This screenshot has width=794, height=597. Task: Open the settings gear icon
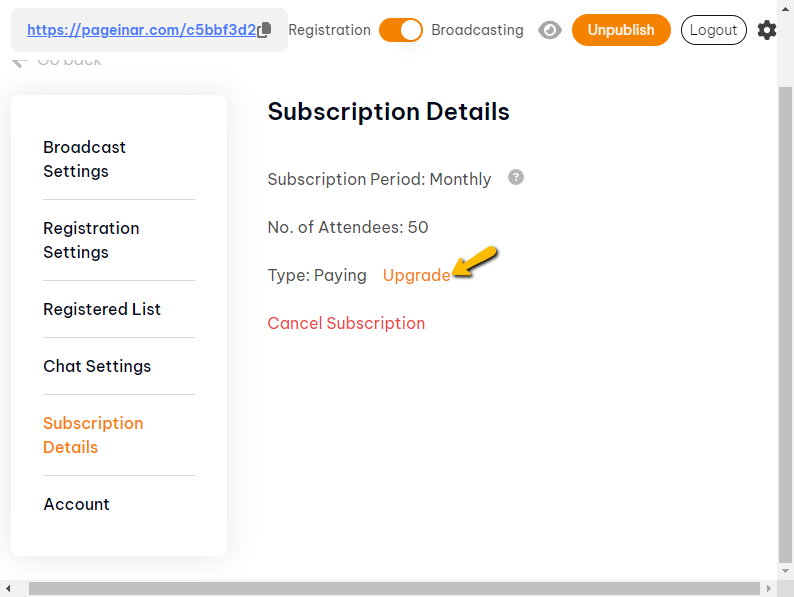[x=767, y=30]
